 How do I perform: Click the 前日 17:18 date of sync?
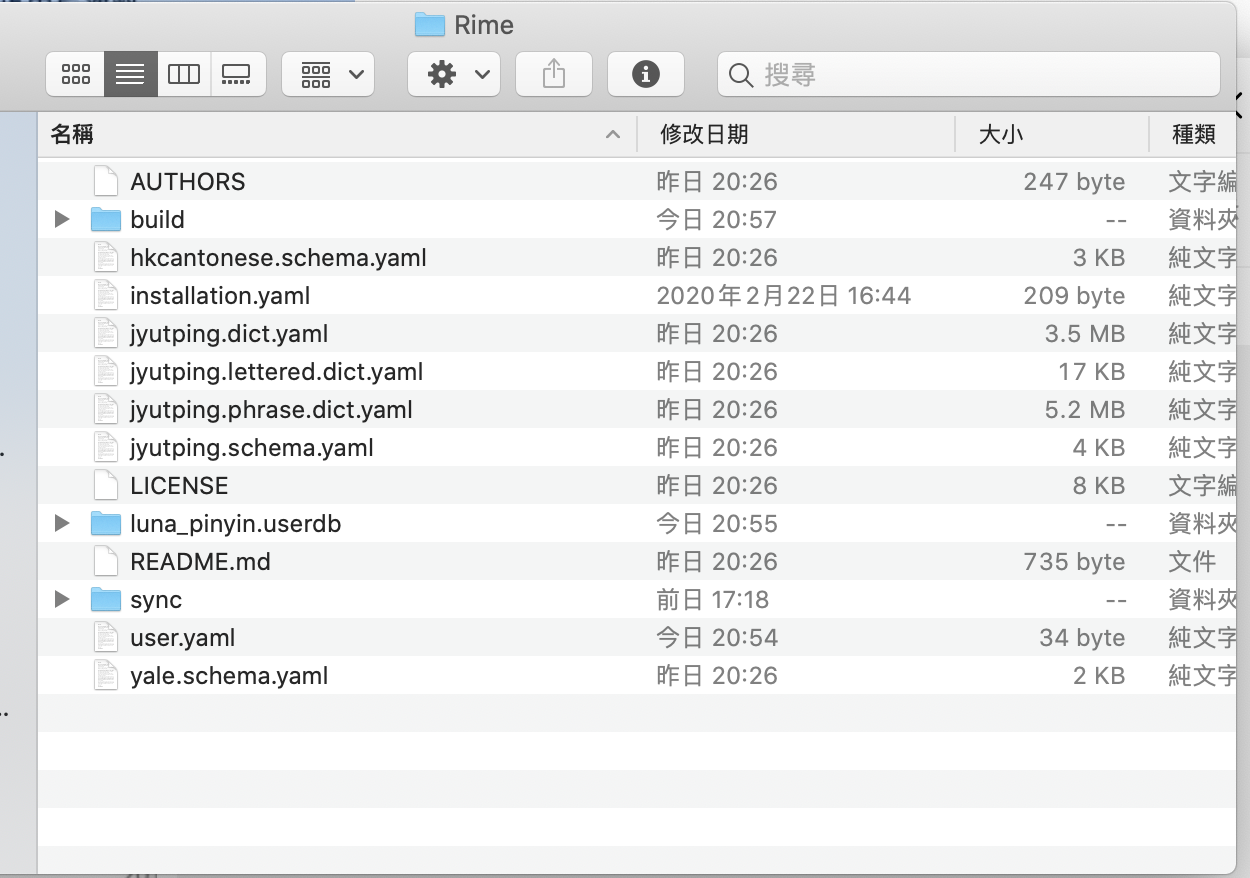713,600
